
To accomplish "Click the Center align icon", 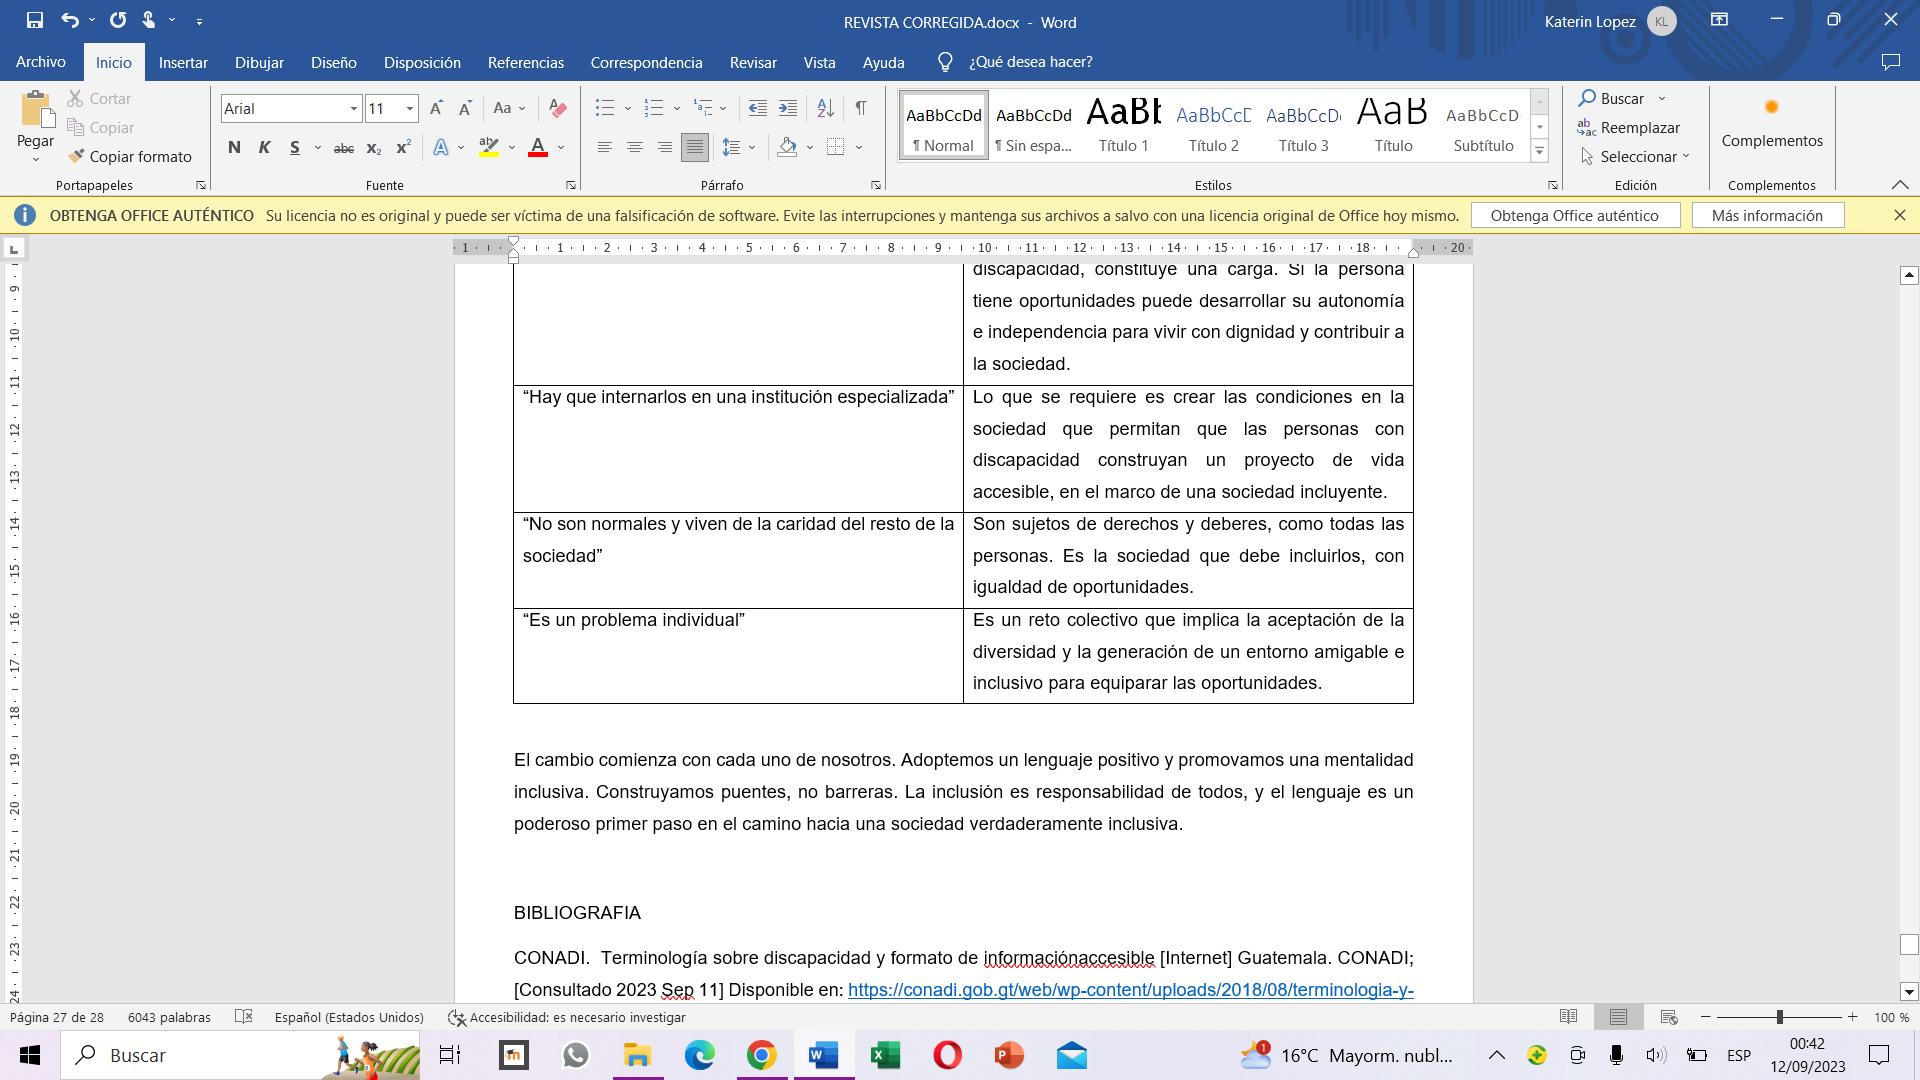I will click(634, 147).
